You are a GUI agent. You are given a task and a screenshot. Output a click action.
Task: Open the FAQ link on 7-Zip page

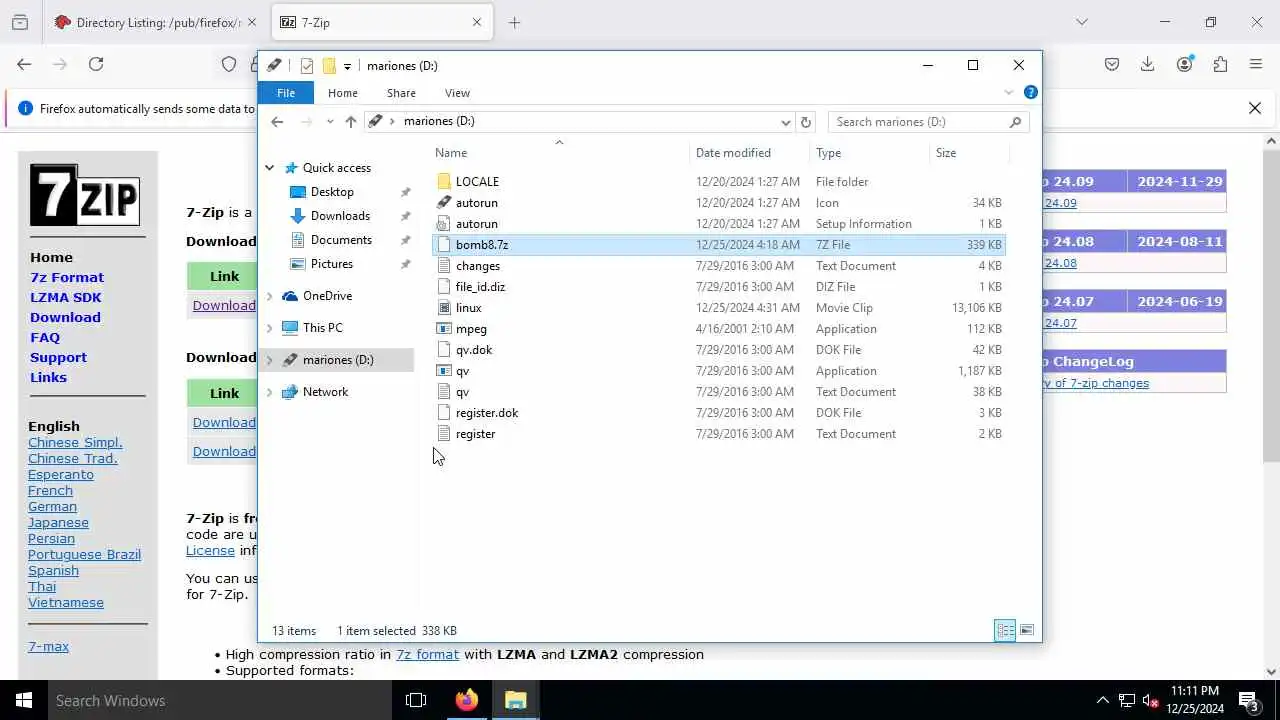tap(45, 337)
